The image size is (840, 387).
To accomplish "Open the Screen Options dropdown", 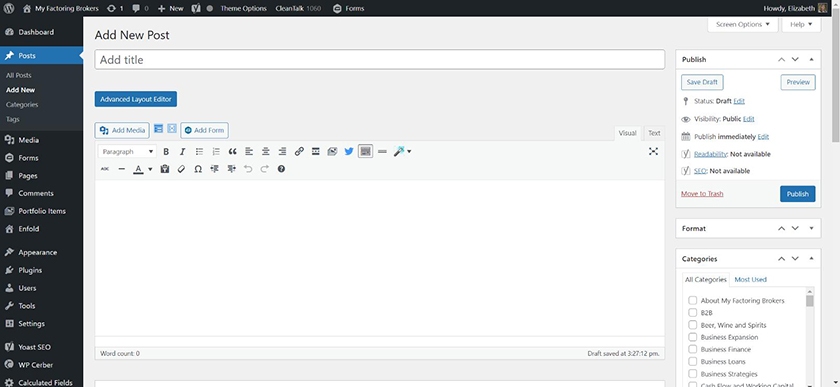I will 742,24.
